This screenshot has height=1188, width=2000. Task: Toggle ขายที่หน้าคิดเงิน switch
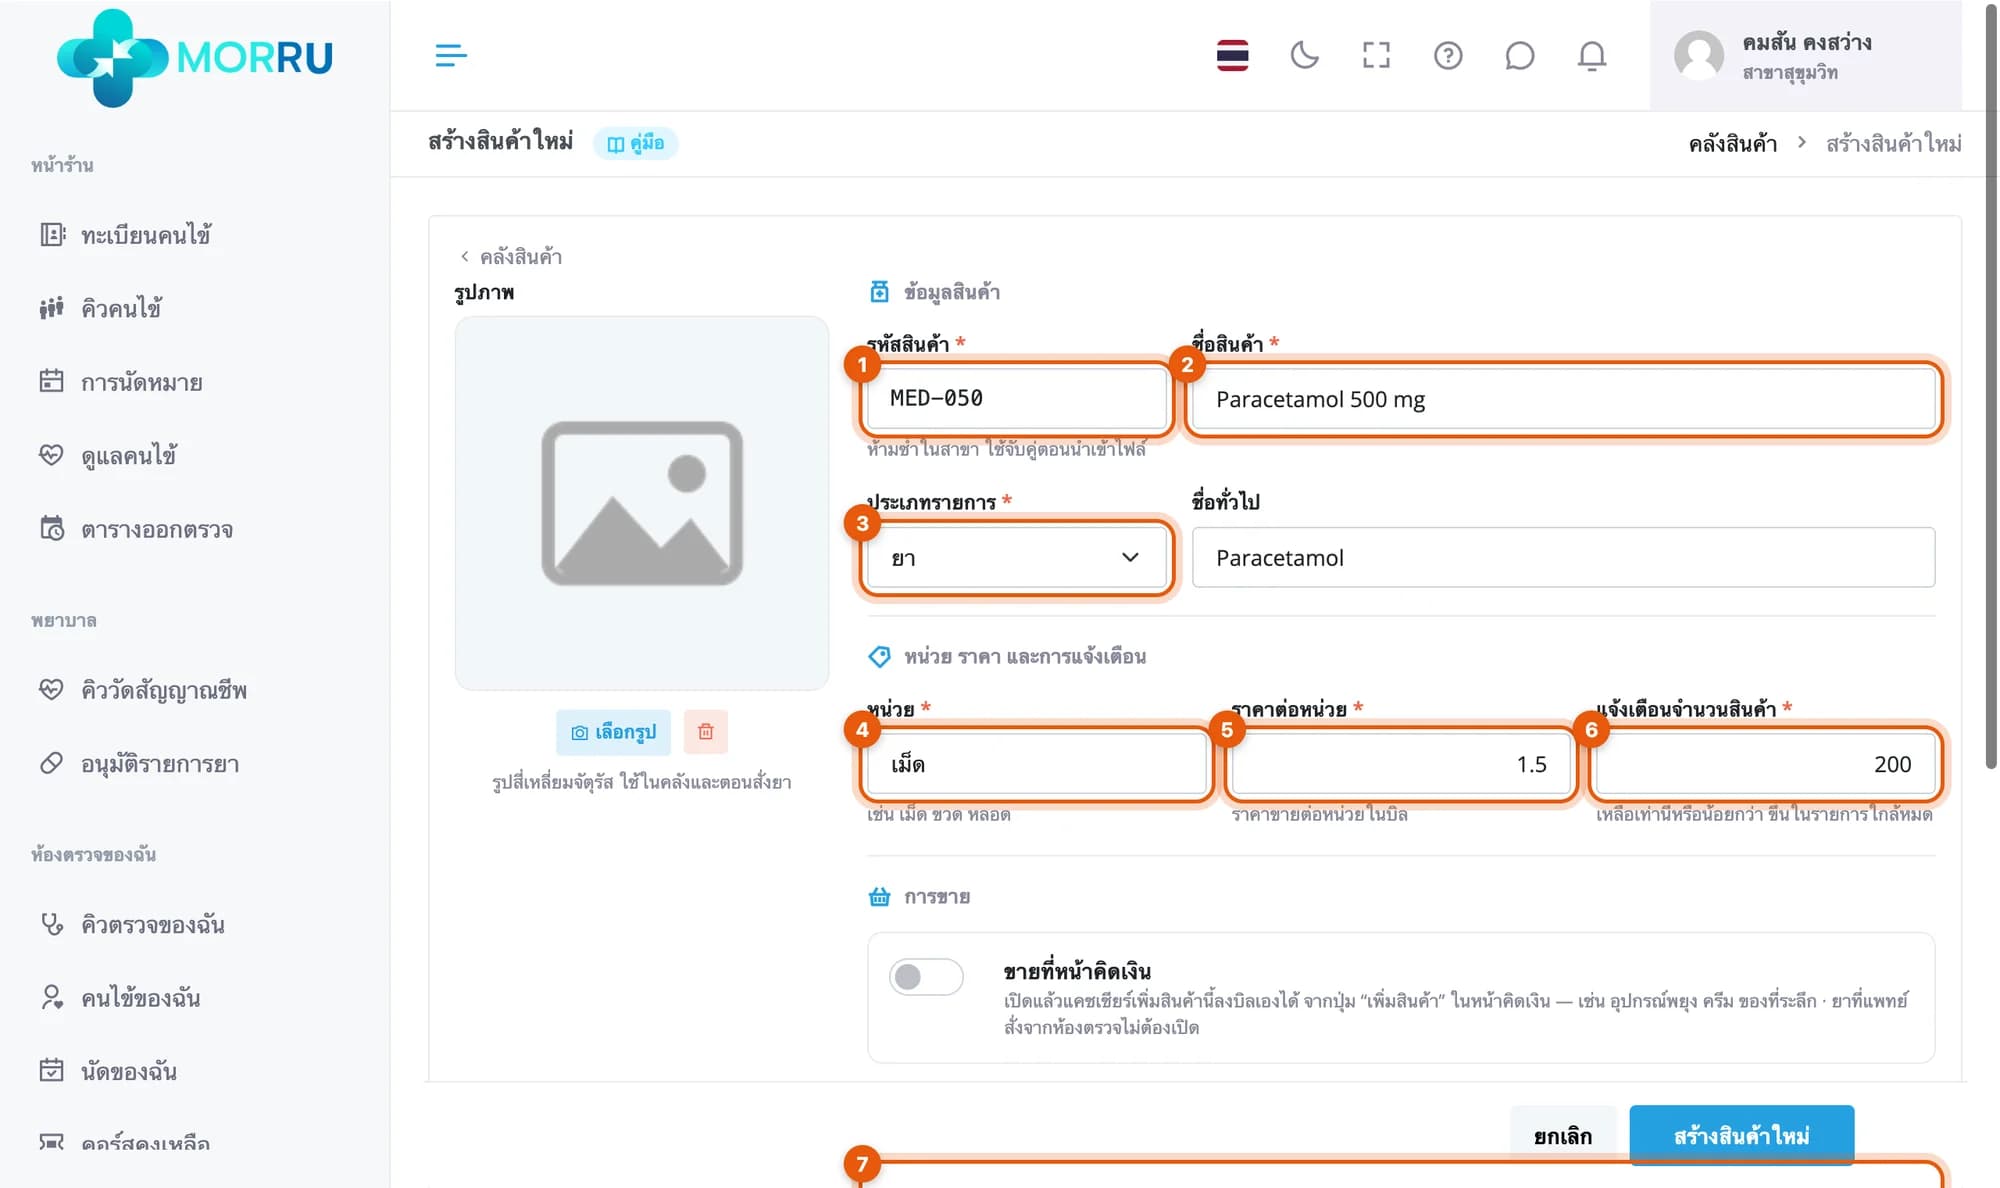tap(926, 976)
